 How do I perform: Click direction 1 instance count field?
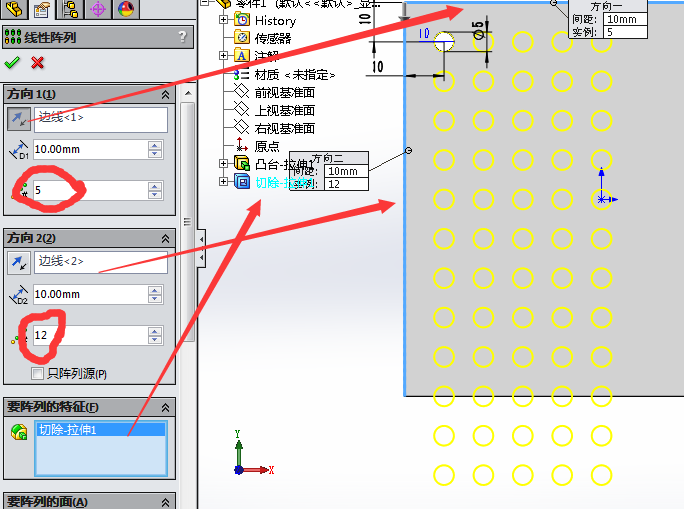pyautogui.click(x=91, y=190)
